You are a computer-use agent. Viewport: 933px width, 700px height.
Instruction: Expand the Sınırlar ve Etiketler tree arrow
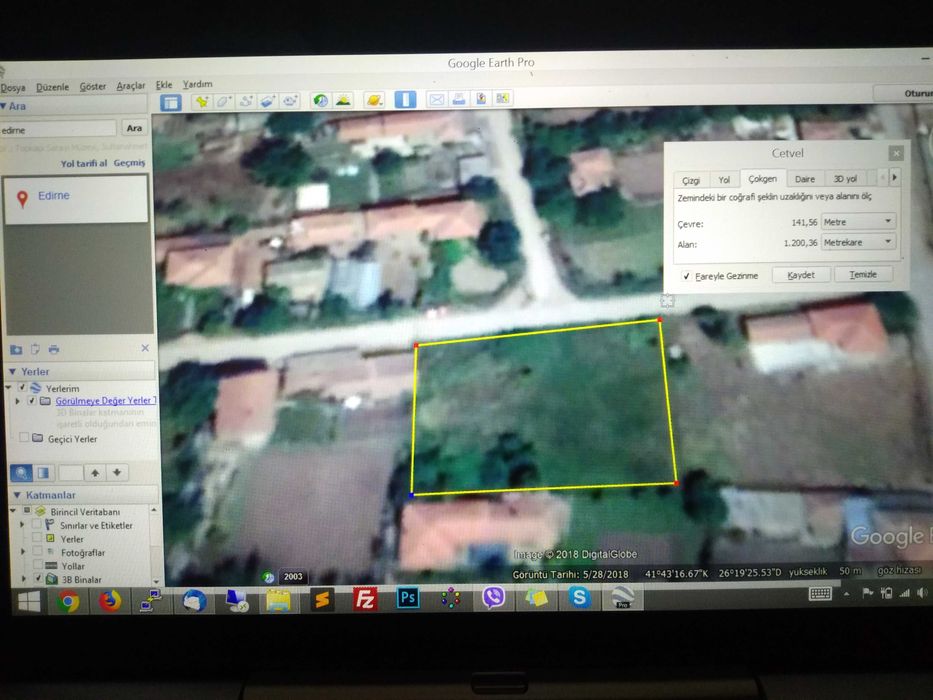22,525
